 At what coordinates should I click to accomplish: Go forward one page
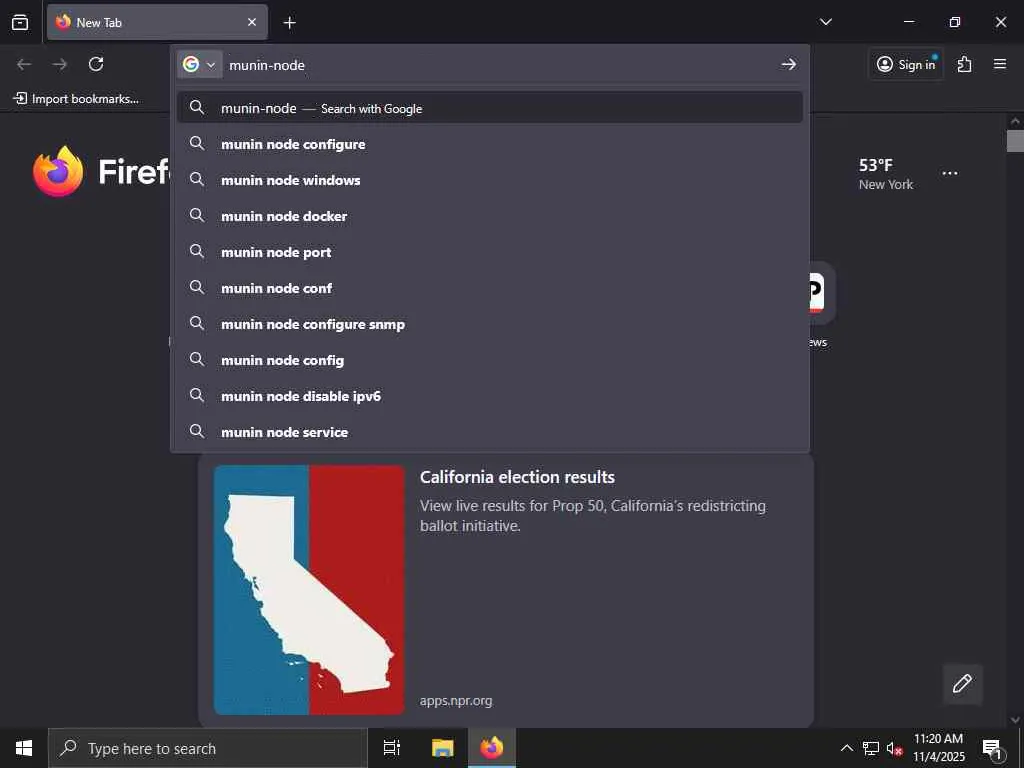pos(60,64)
